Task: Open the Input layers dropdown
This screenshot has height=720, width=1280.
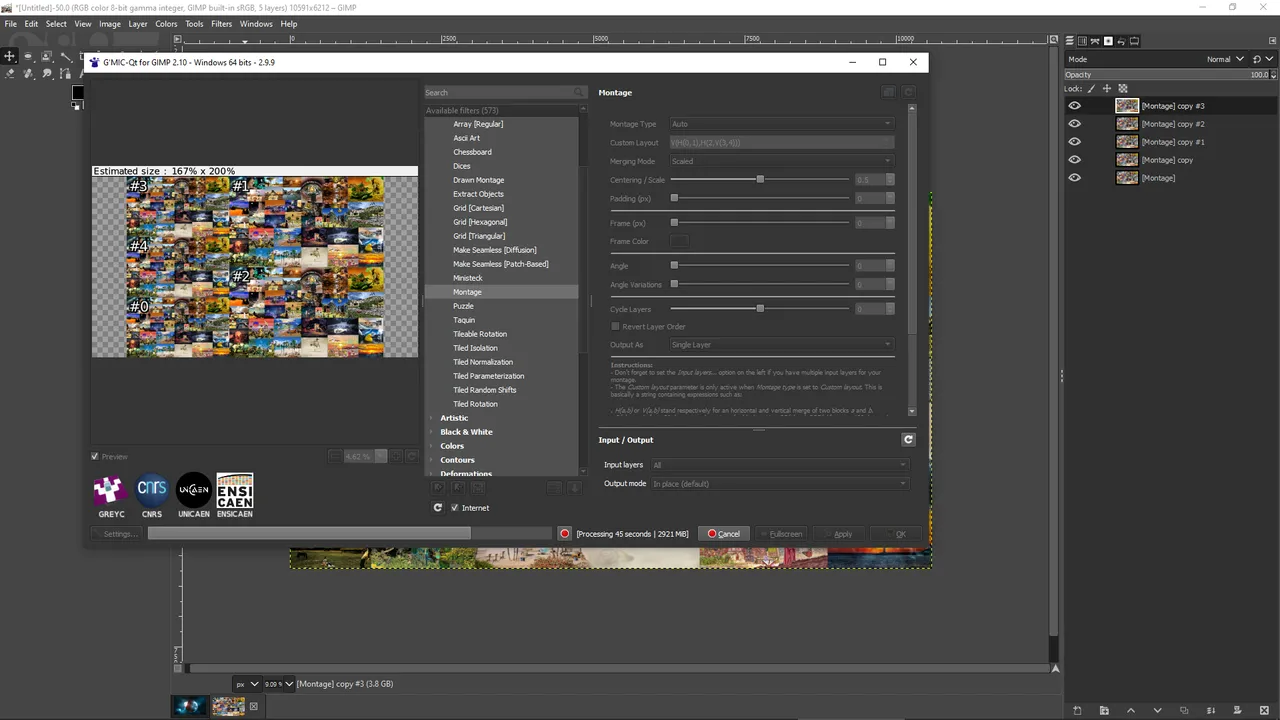Action: (x=779, y=465)
